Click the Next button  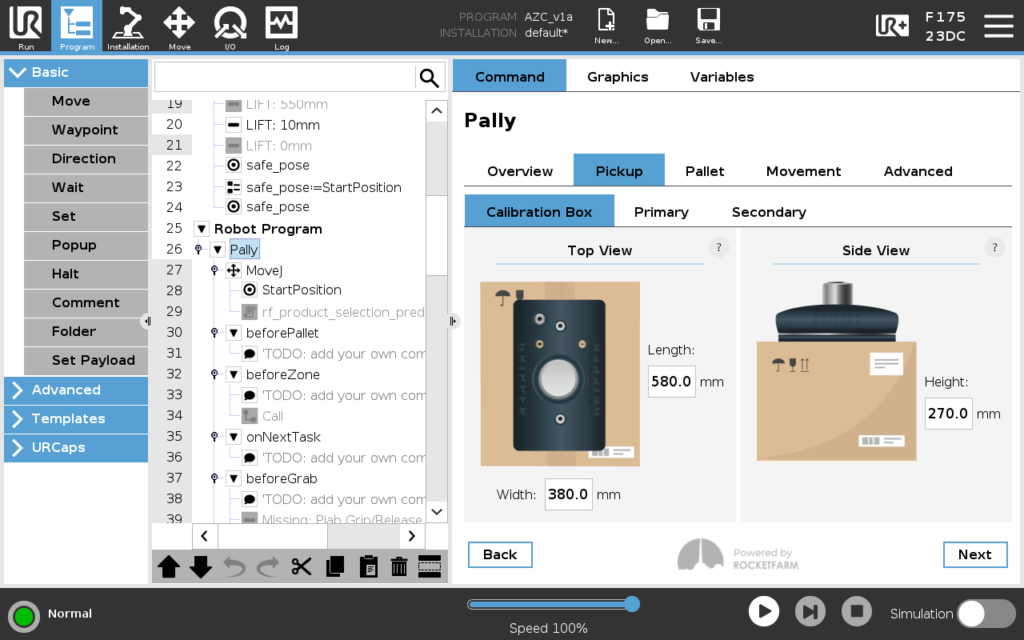[974, 554]
